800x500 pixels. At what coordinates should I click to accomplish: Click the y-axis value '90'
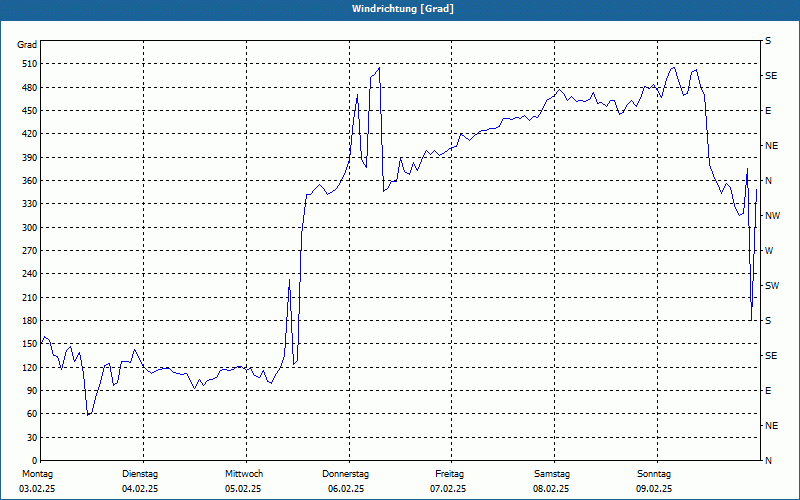pyautogui.click(x=32, y=391)
